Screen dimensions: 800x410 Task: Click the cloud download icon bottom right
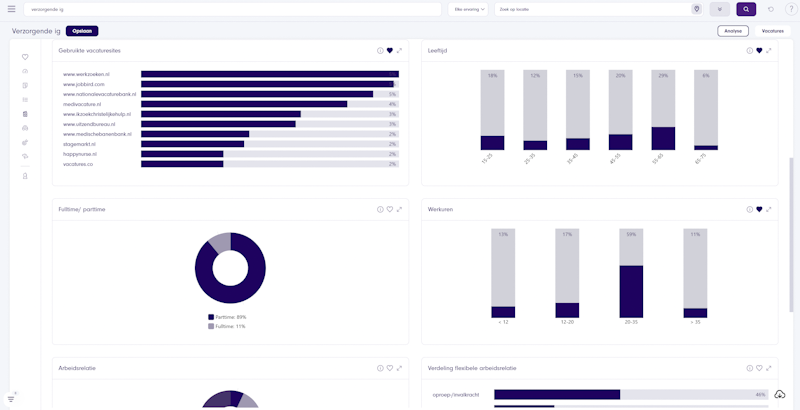[780, 394]
